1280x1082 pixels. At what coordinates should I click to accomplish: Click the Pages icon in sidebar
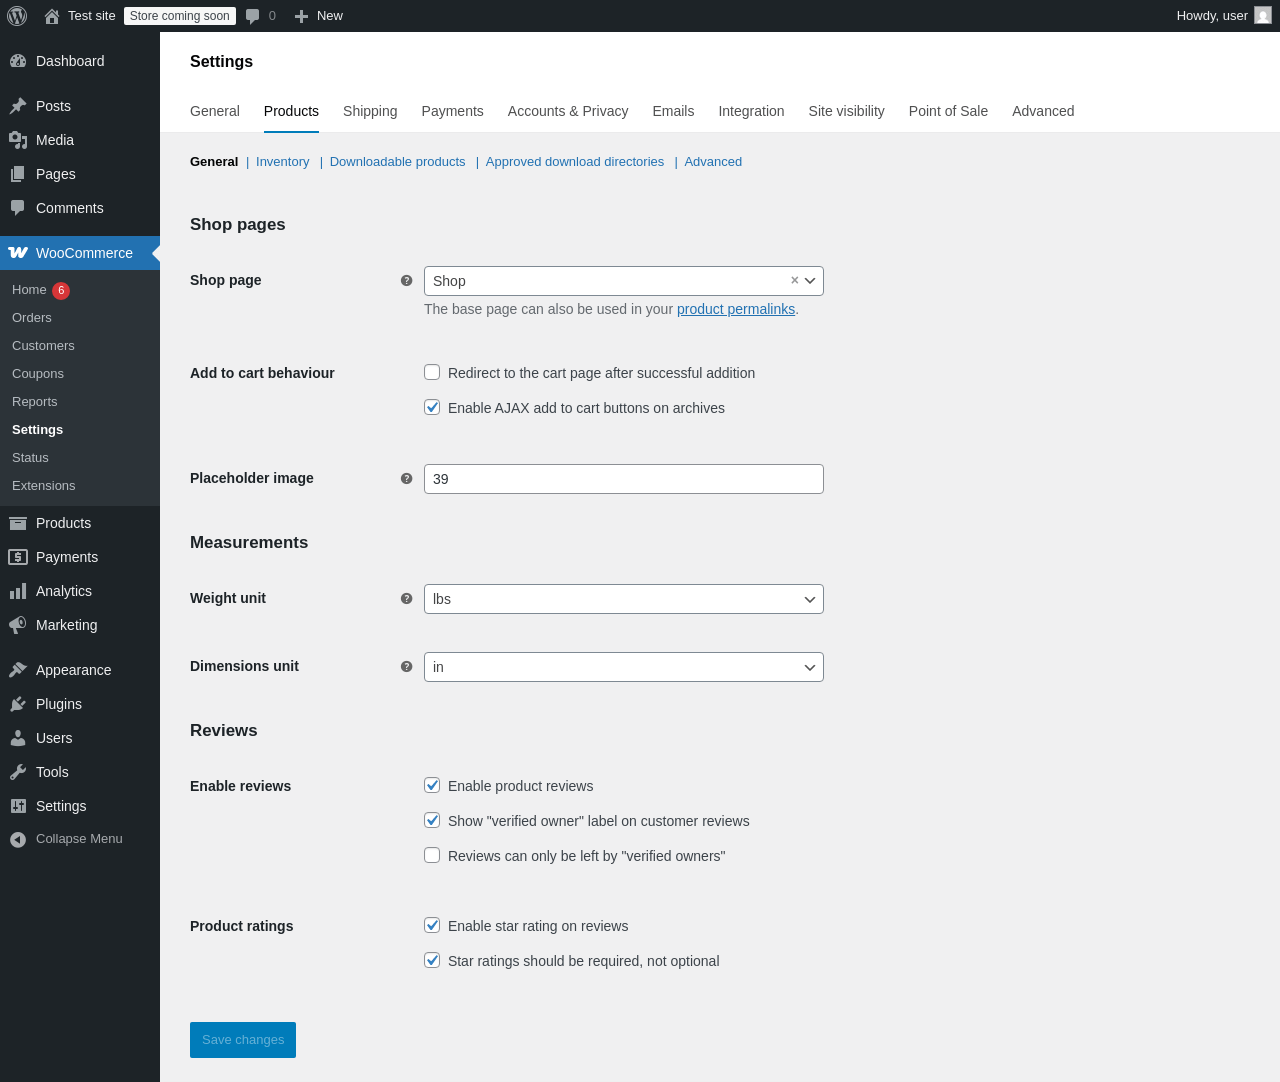(18, 174)
